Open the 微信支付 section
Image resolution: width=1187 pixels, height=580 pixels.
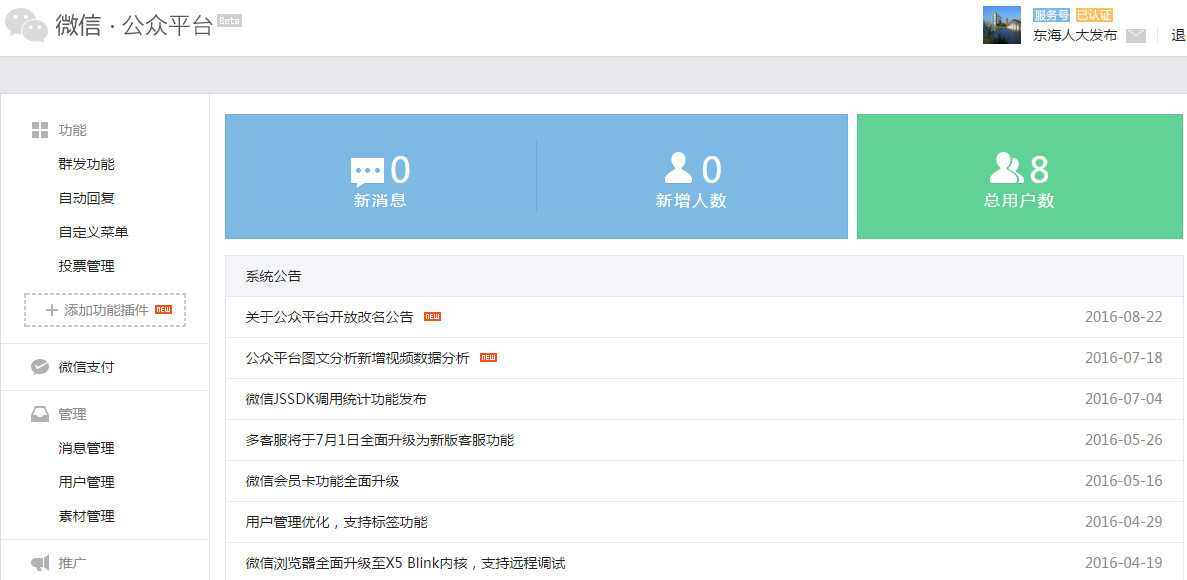click(86, 367)
